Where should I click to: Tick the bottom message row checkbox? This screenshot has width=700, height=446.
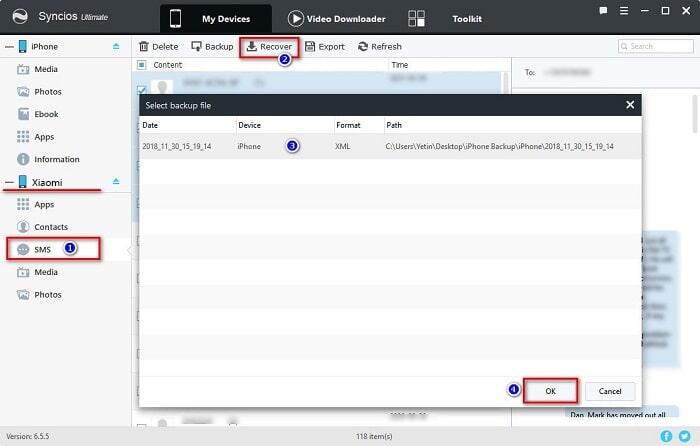point(141,427)
